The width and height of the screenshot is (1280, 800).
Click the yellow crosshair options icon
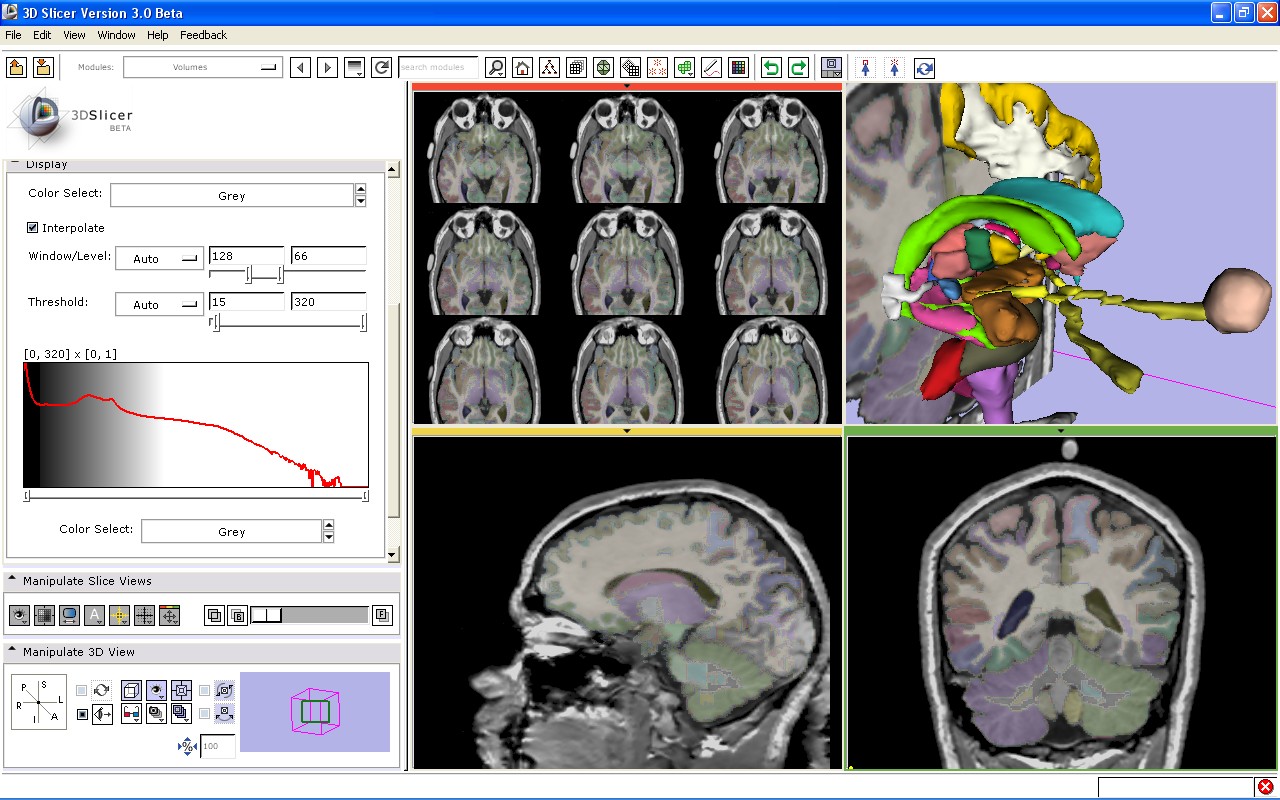point(119,616)
